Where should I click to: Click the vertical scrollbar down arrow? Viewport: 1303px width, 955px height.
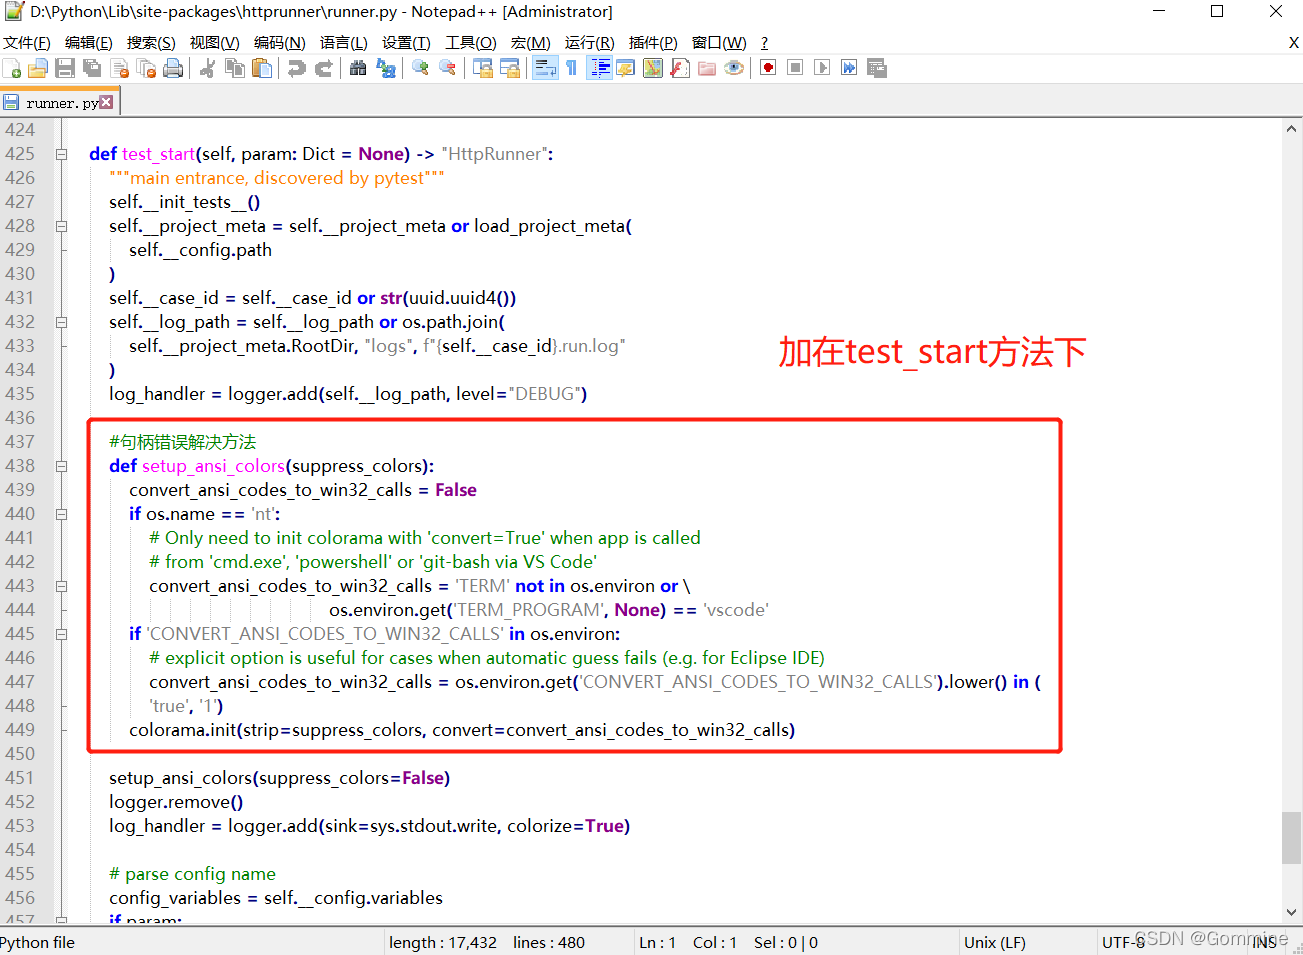[1292, 912]
